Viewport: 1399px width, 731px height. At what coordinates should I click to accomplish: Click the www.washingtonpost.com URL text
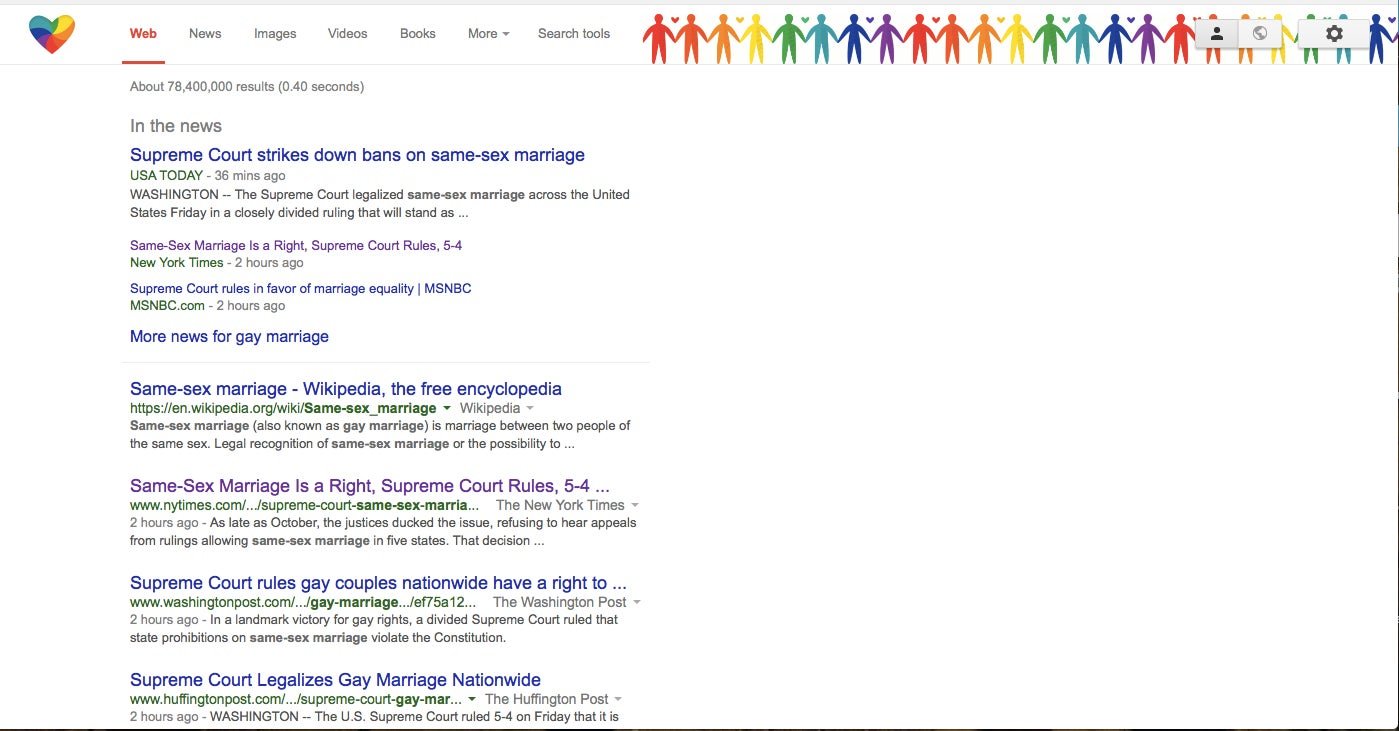coord(304,602)
